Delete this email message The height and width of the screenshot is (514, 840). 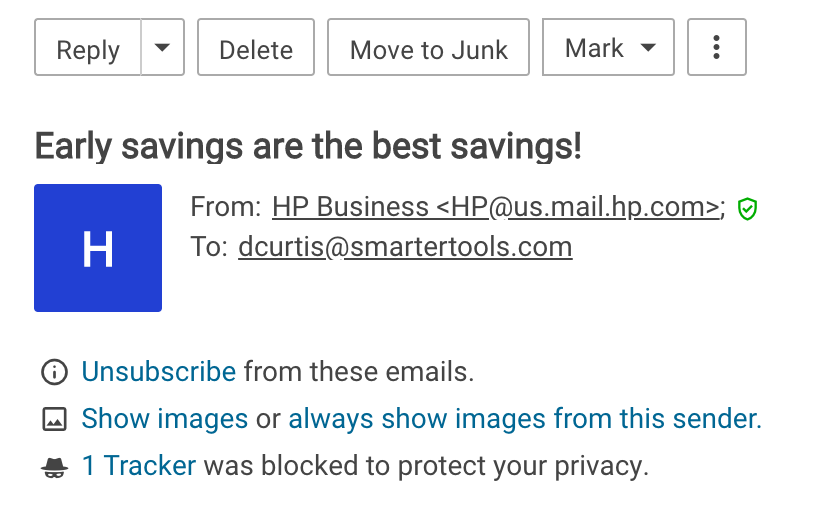pos(256,48)
